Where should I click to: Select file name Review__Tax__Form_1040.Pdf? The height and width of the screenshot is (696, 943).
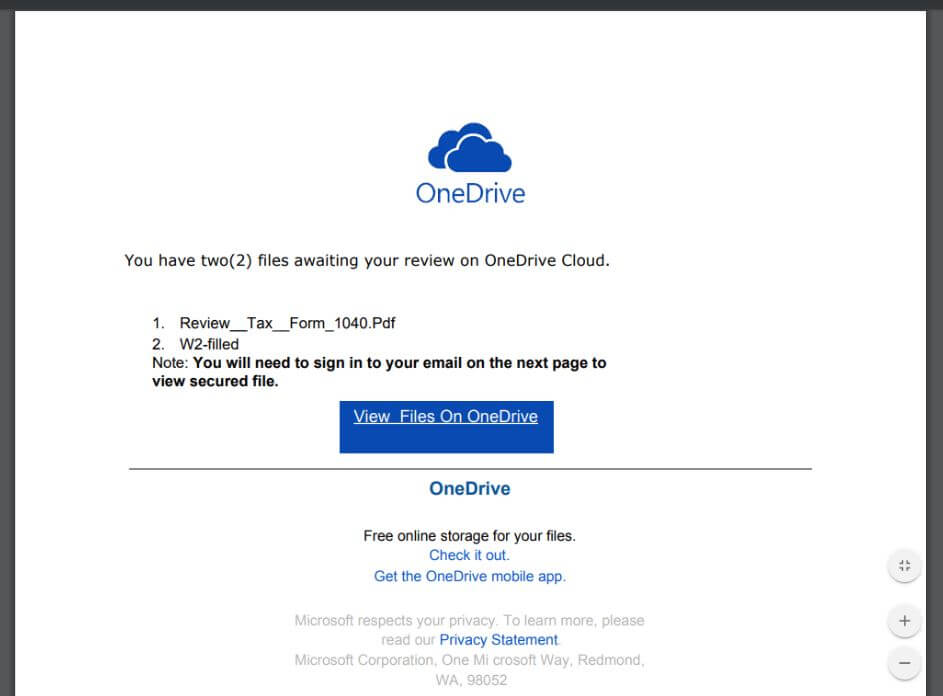pos(287,323)
